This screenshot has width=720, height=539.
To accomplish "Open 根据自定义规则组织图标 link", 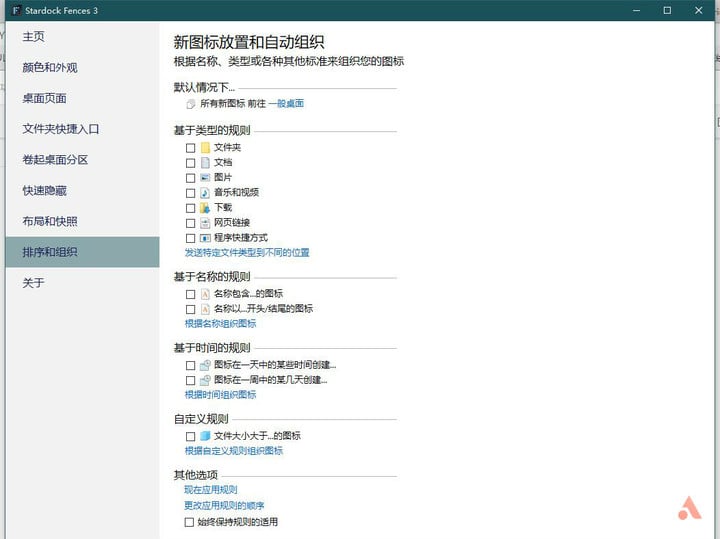I will 234,451.
